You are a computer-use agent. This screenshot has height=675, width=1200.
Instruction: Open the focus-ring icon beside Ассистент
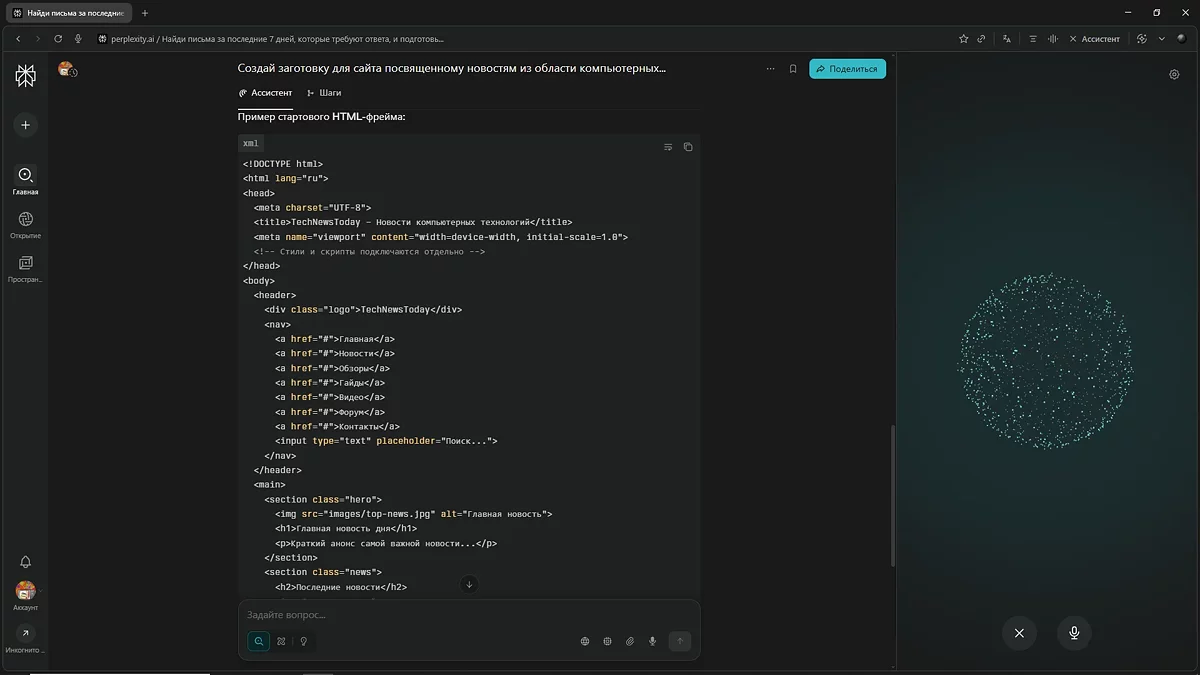click(1142, 39)
